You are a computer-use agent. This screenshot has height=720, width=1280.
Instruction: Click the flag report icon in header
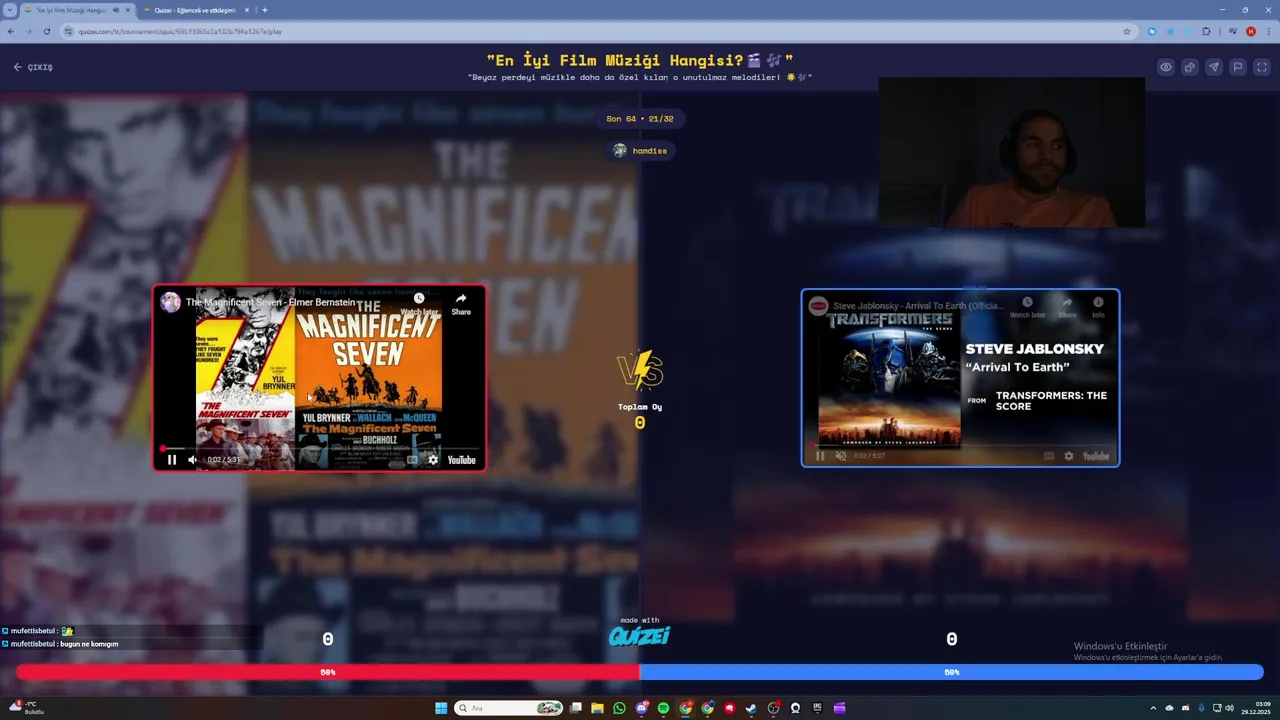click(x=1238, y=67)
